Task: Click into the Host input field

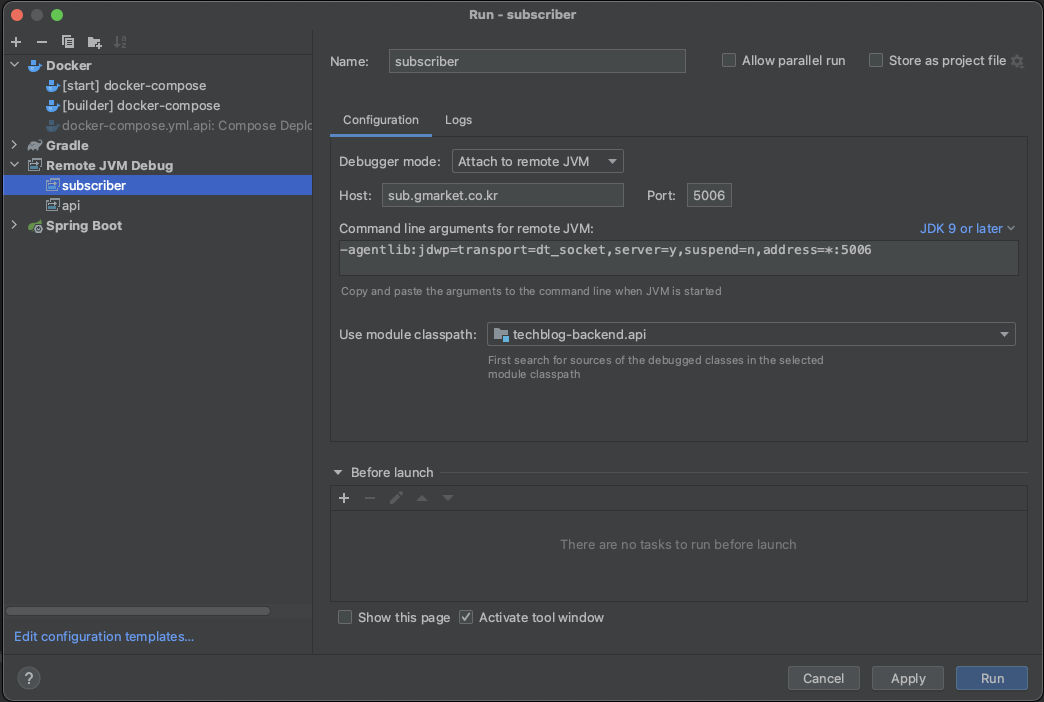Action: point(502,195)
